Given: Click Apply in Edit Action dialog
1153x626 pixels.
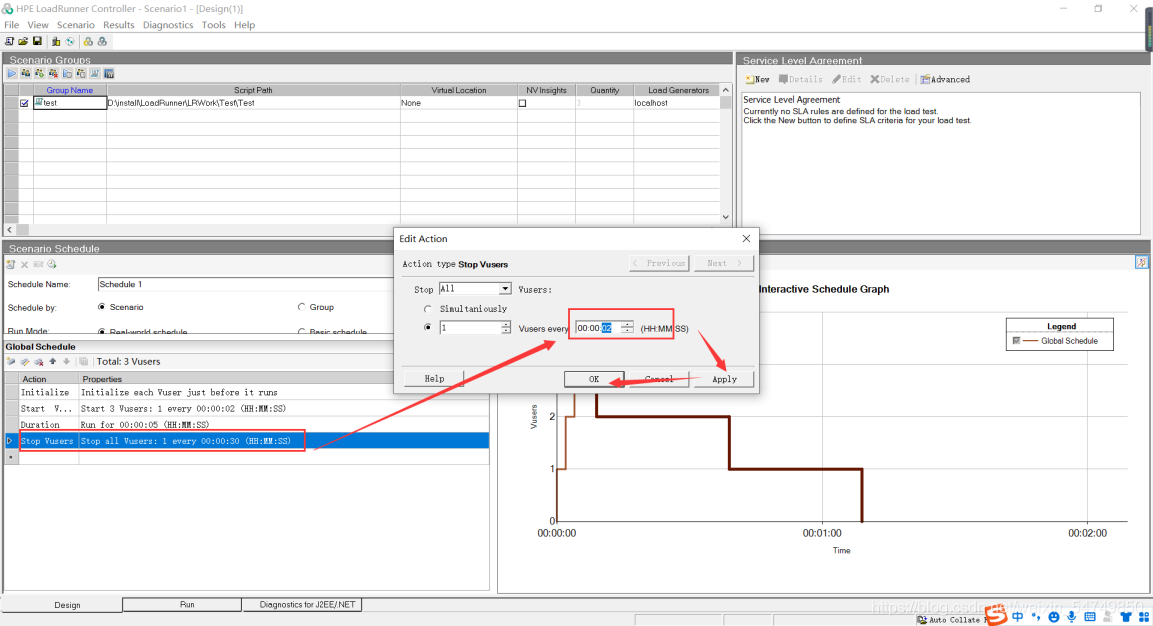Looking at the screenshot, I should tap(724, 379).
